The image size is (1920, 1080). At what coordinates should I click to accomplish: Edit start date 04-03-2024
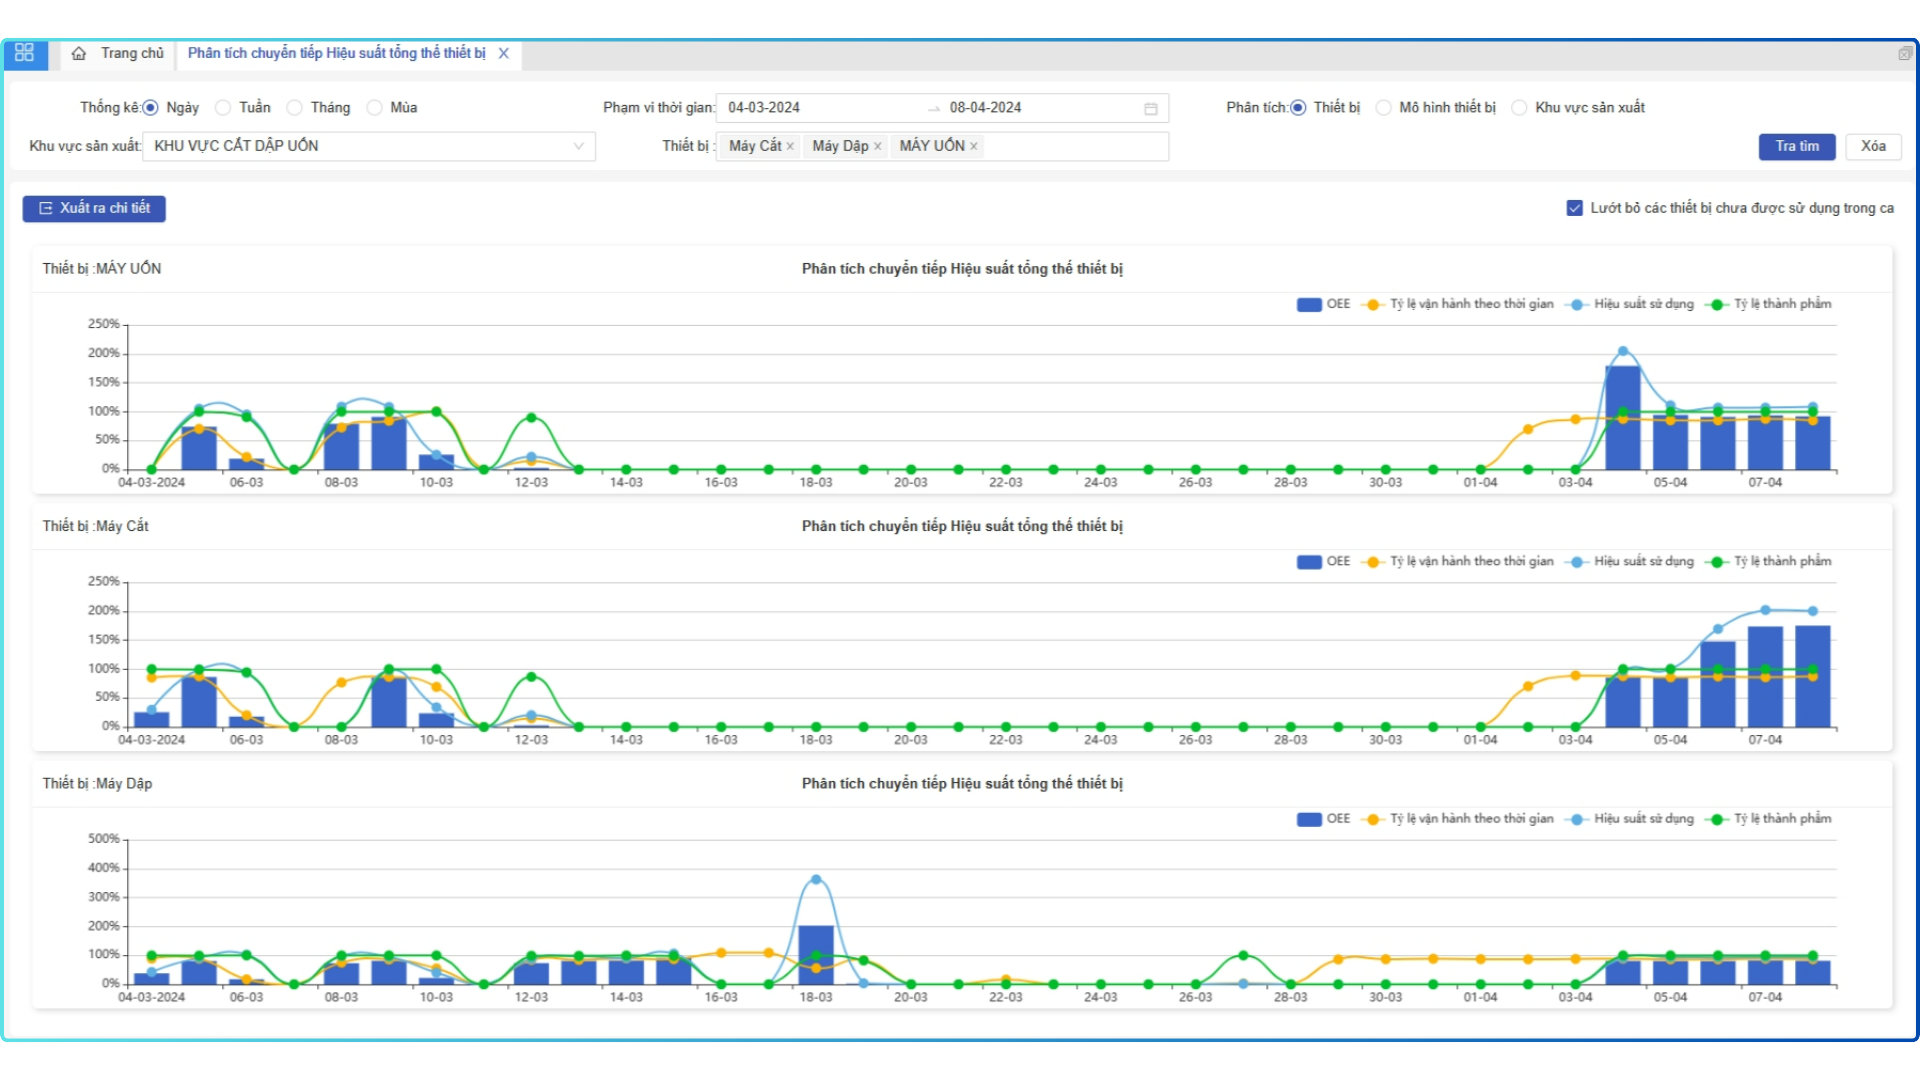764,108
